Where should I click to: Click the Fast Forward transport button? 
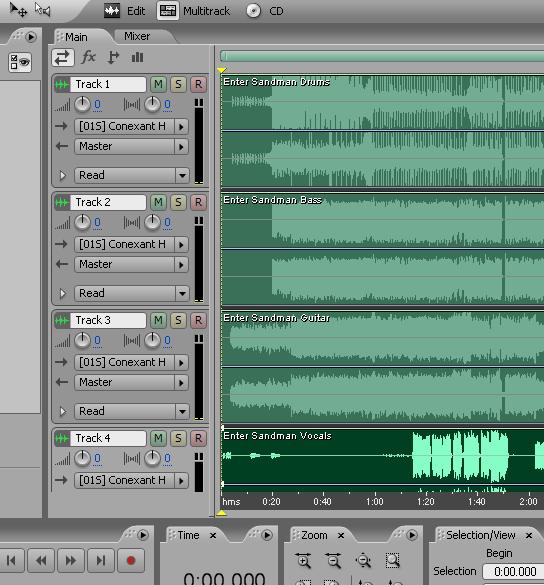pos(71,560)
